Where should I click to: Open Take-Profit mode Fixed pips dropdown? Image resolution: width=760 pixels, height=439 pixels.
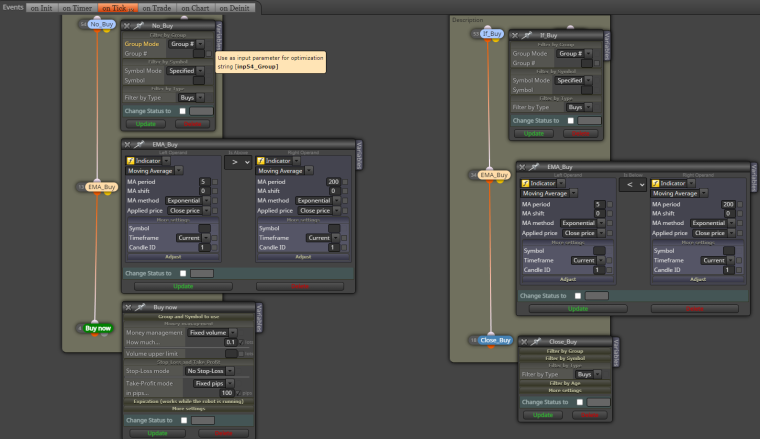click(214, 383)
